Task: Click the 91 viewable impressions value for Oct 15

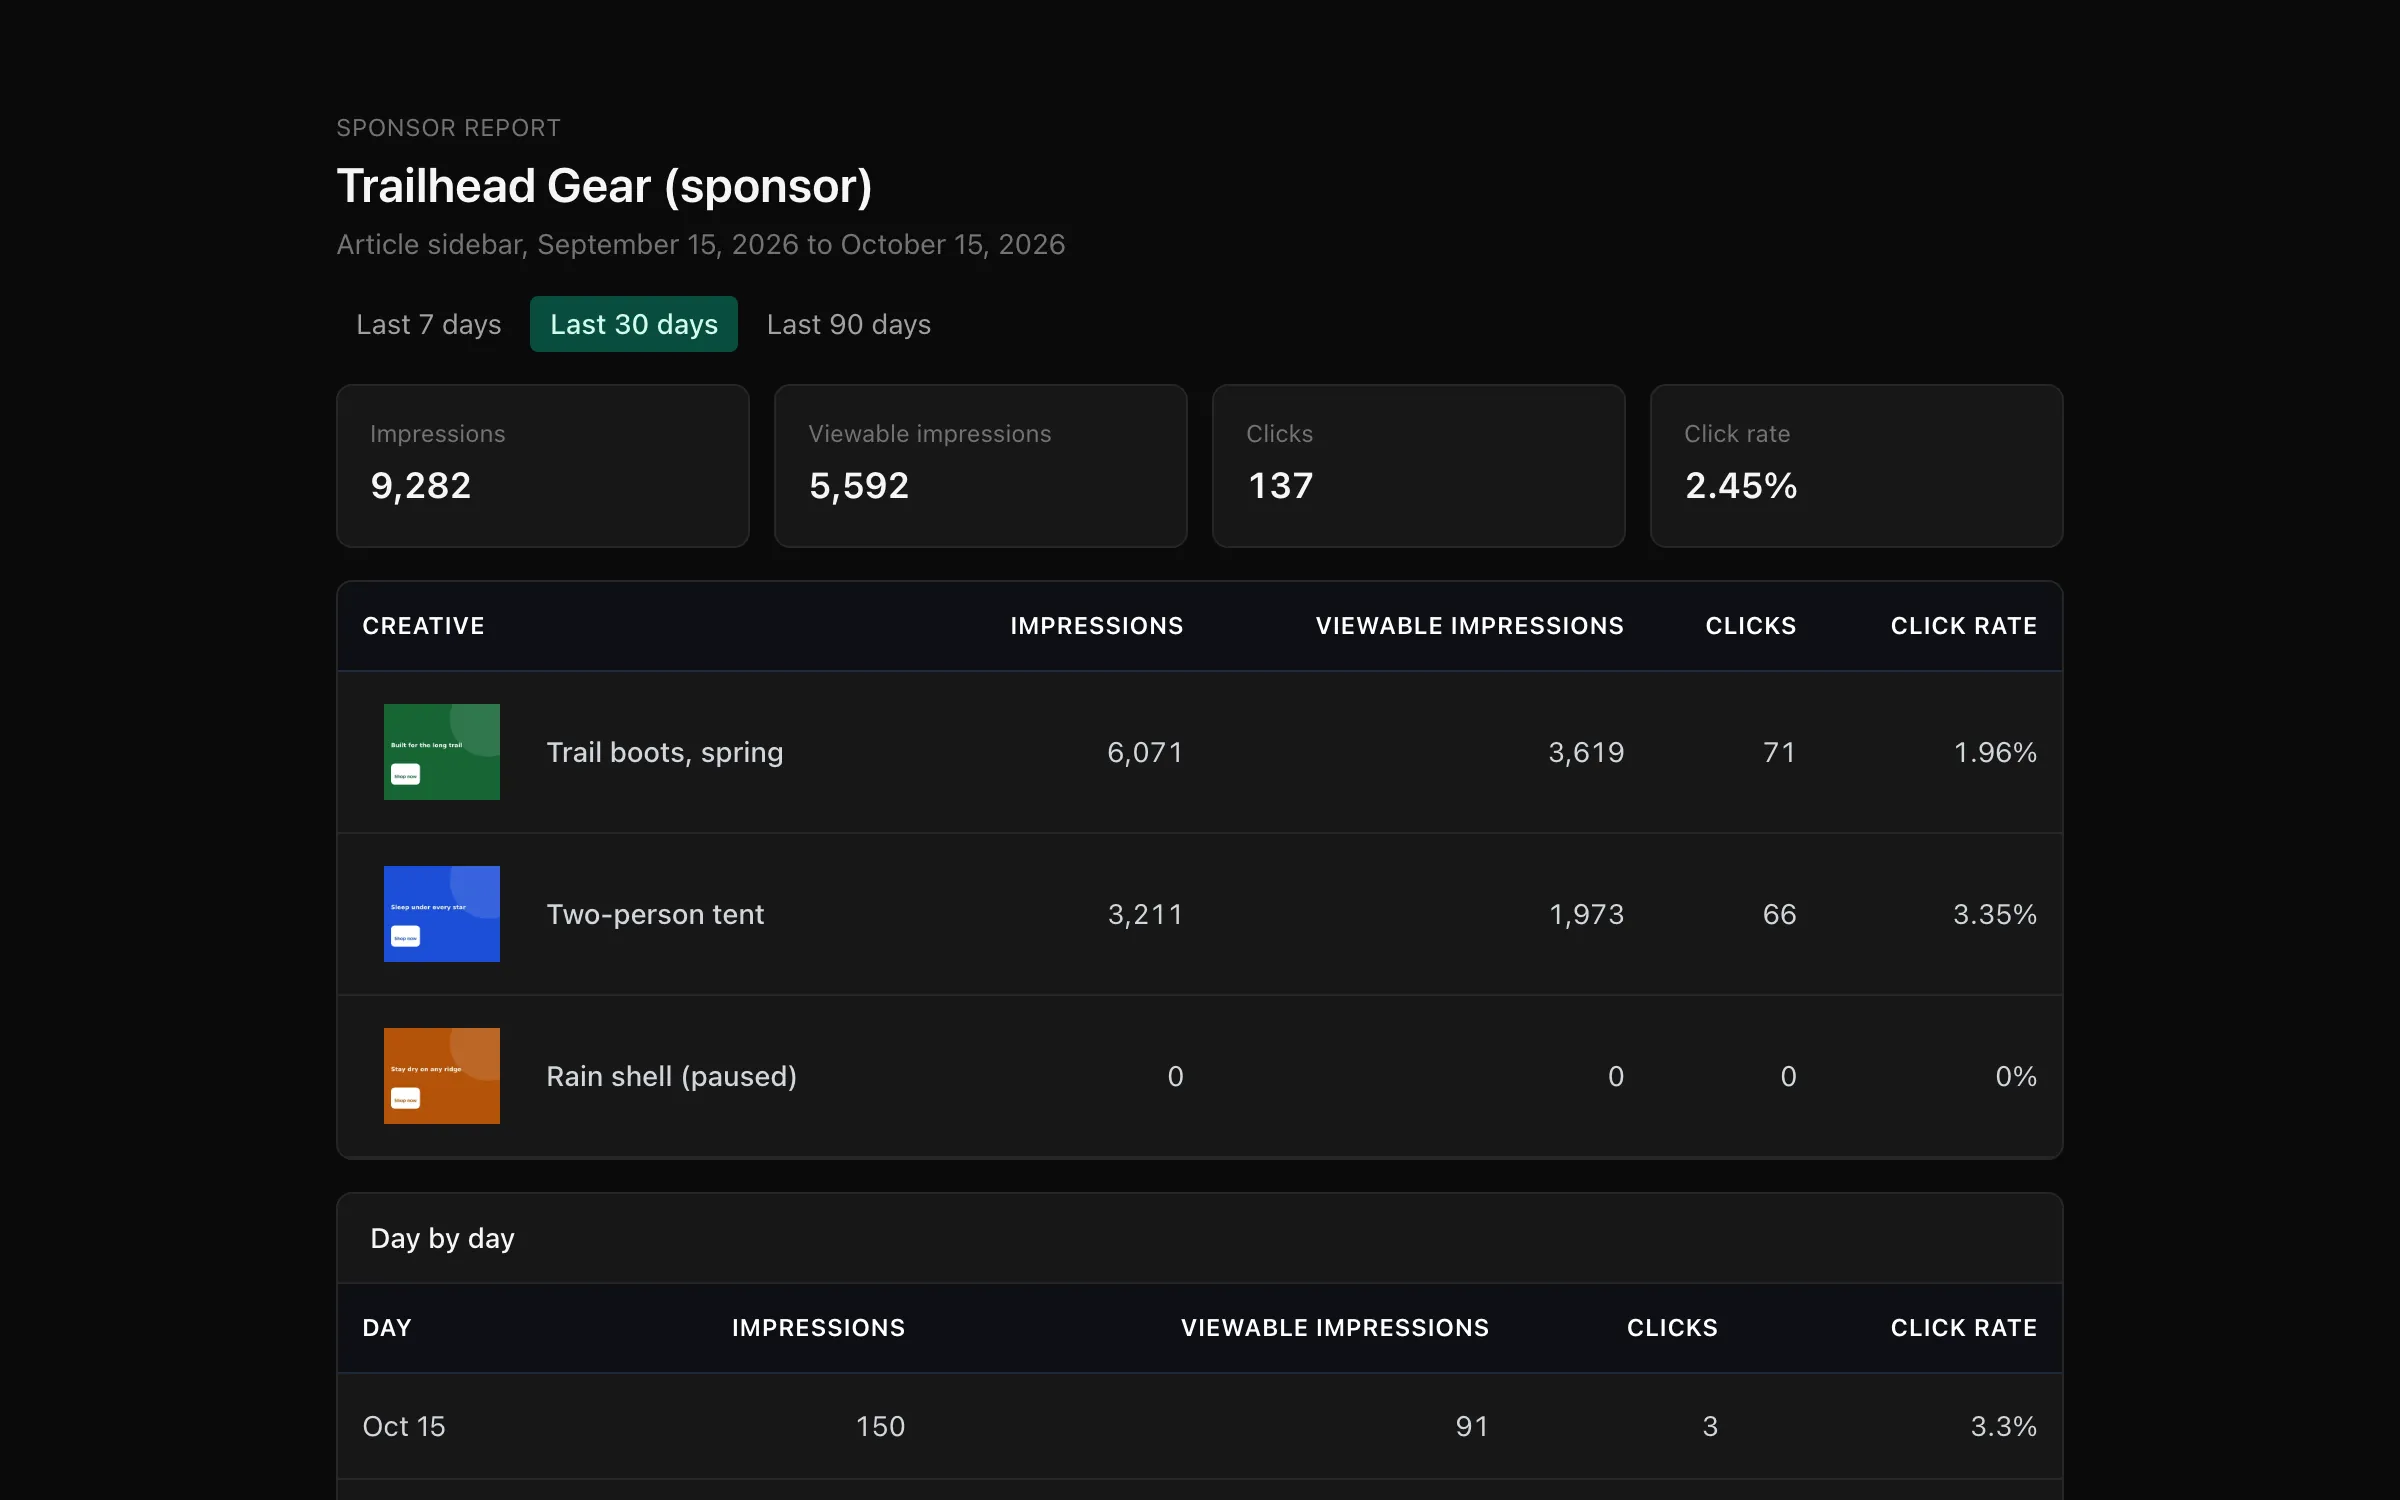Action: [1472, 1426]
